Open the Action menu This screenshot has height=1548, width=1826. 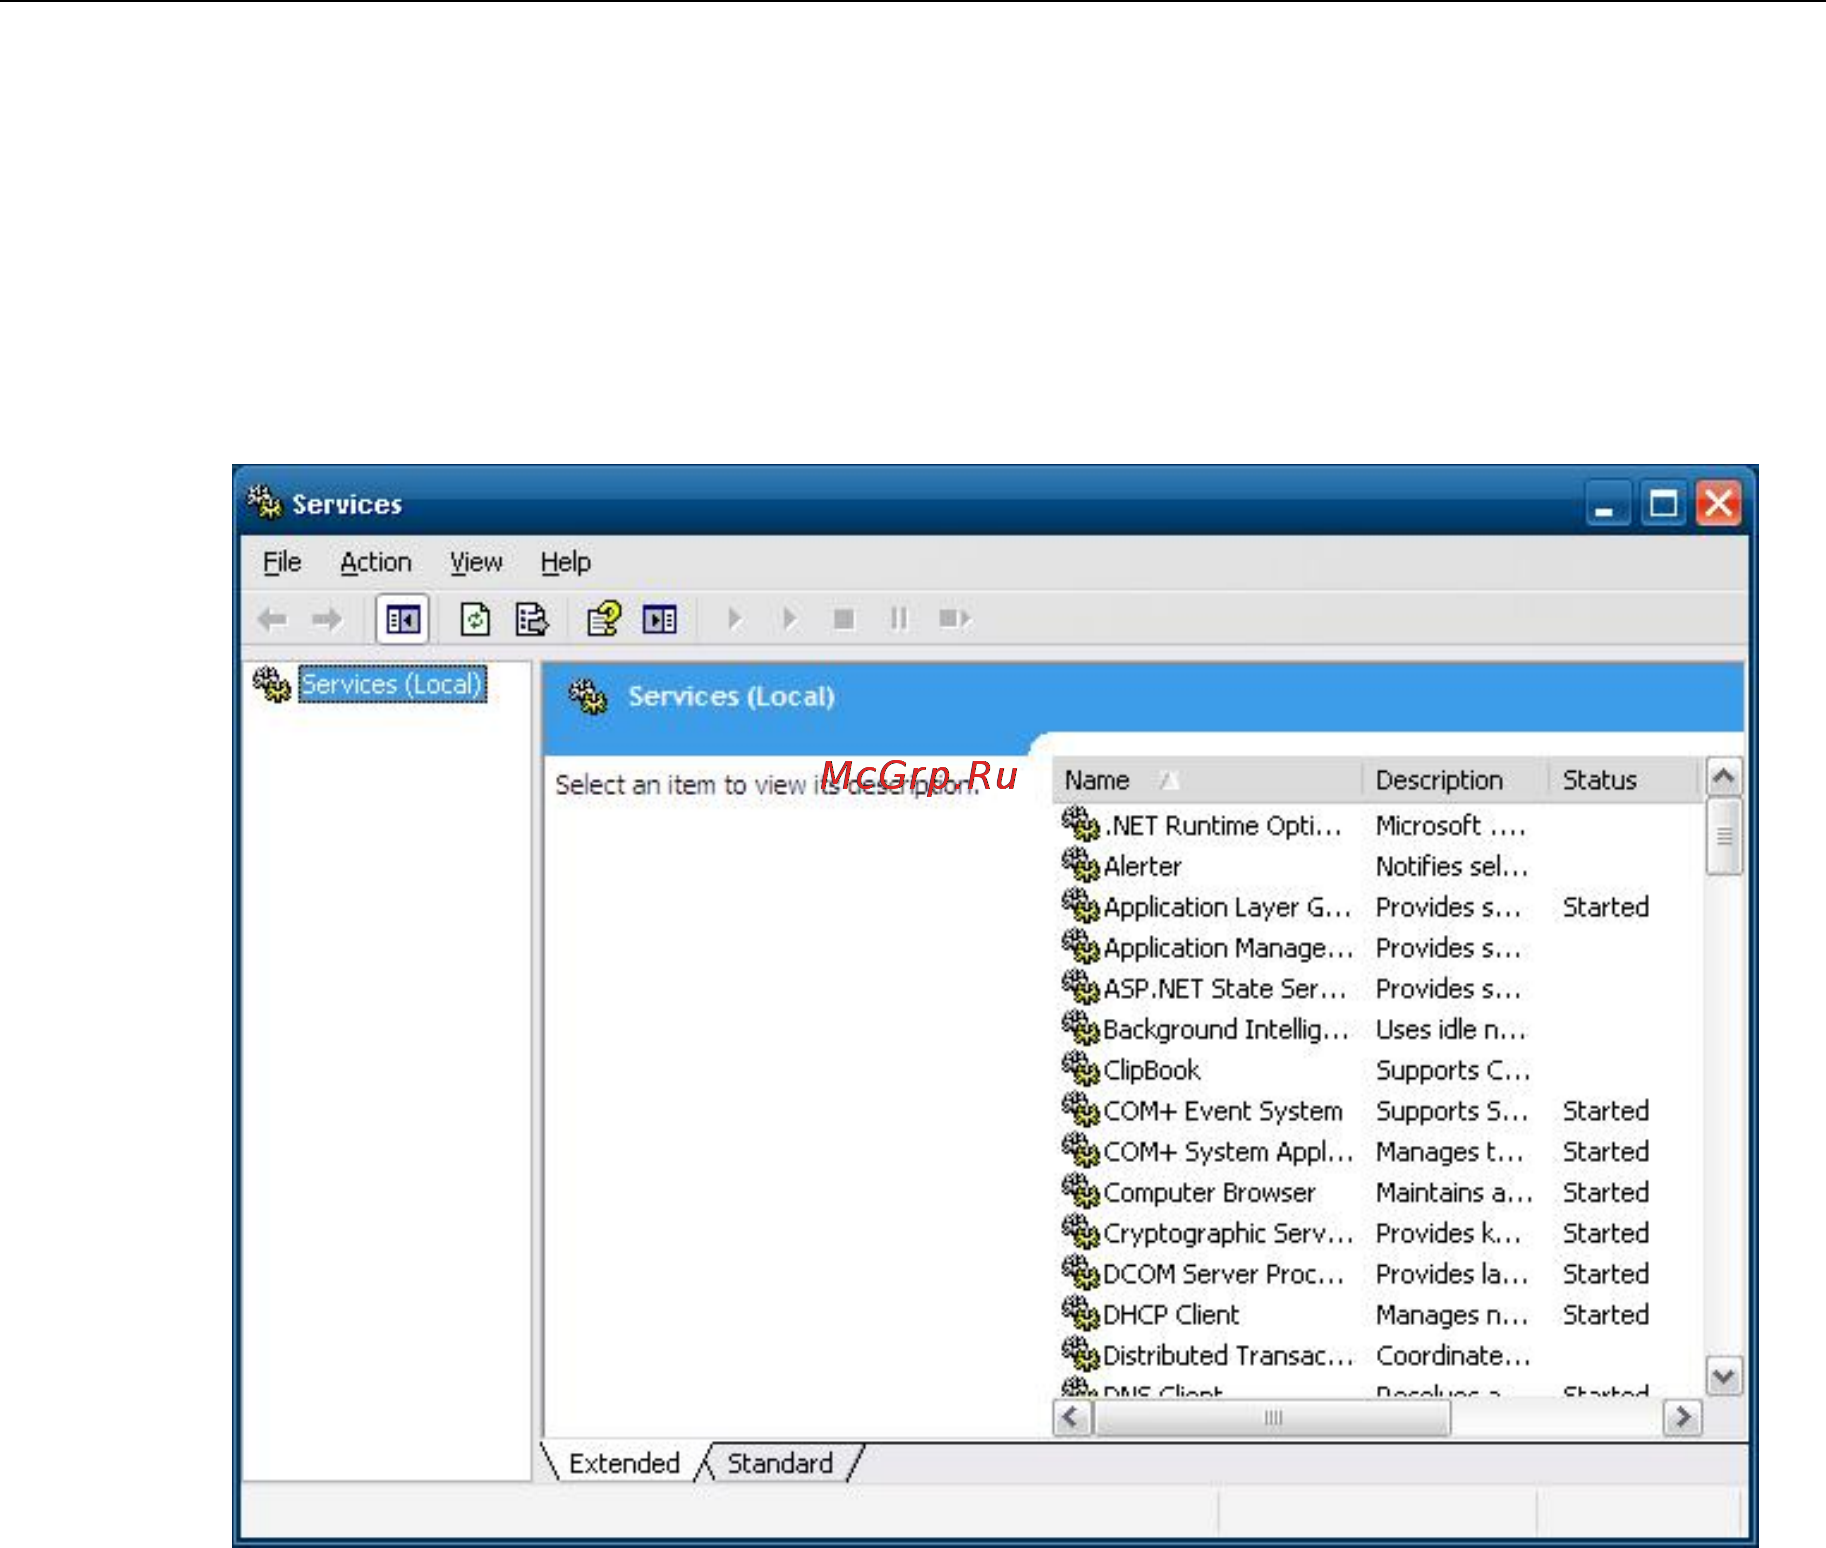coord(376,562)
